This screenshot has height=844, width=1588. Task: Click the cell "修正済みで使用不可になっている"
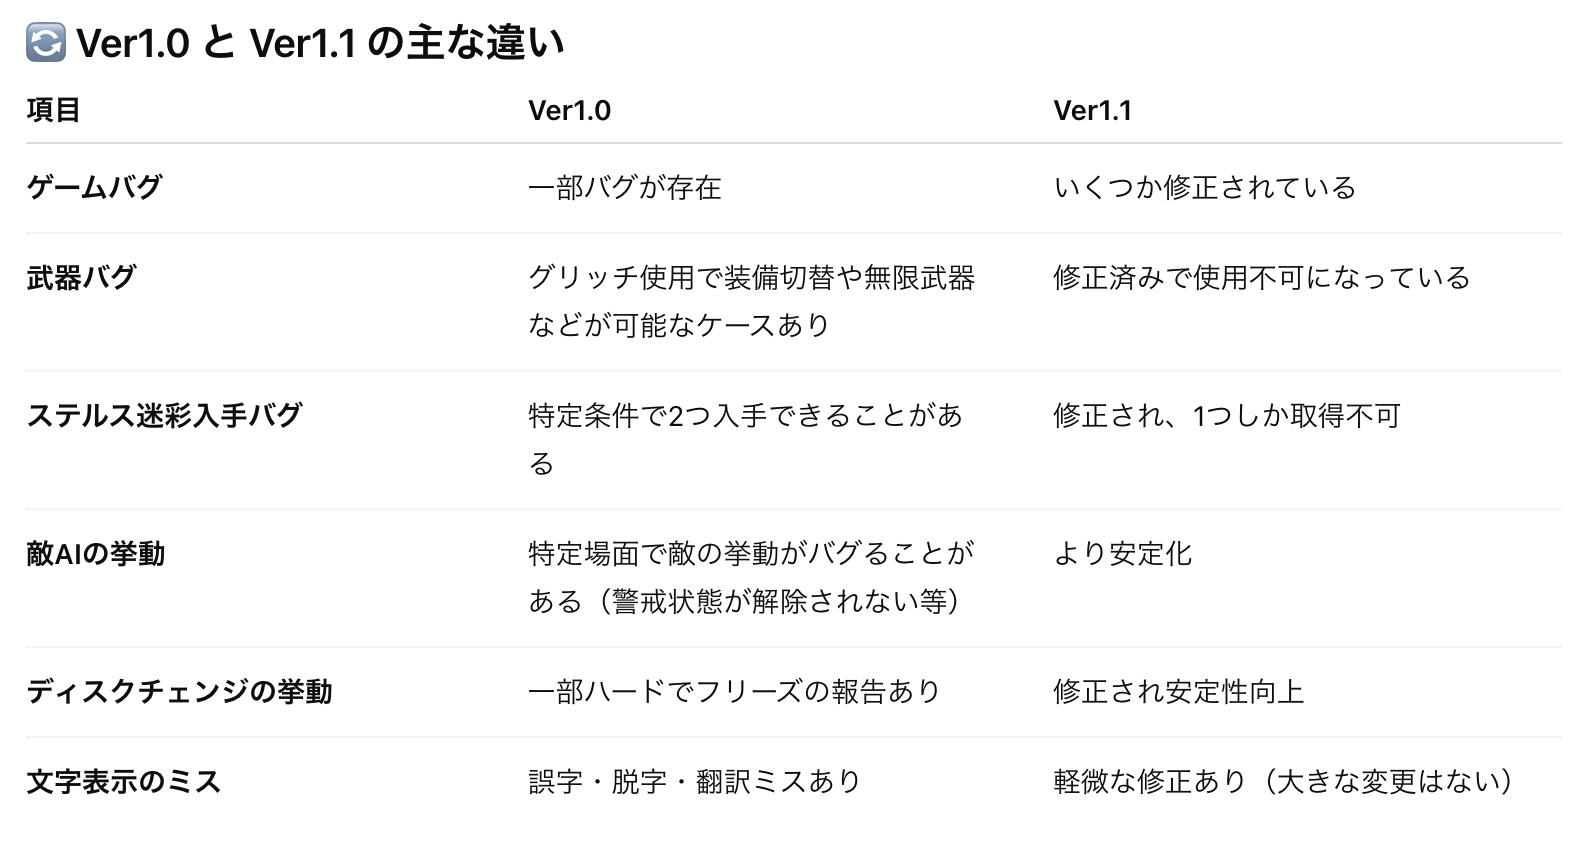pos(1261,277)
